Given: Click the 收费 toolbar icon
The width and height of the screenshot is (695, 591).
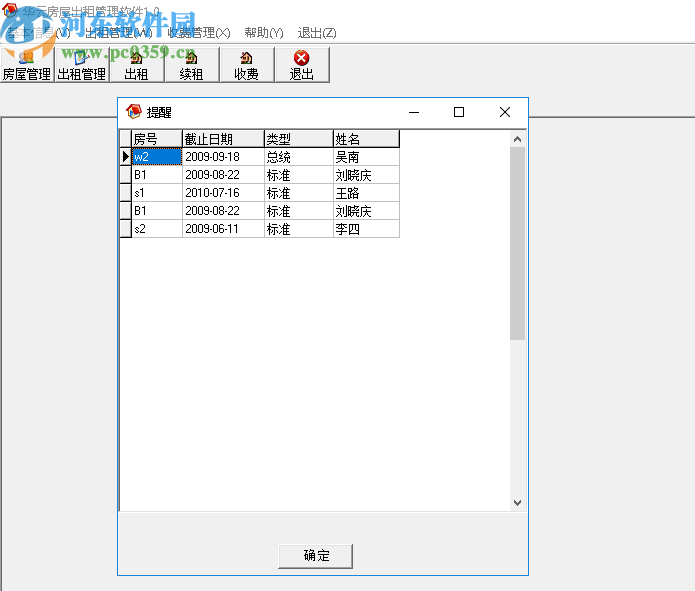Looking at the screenshot, I should (246, 65).
